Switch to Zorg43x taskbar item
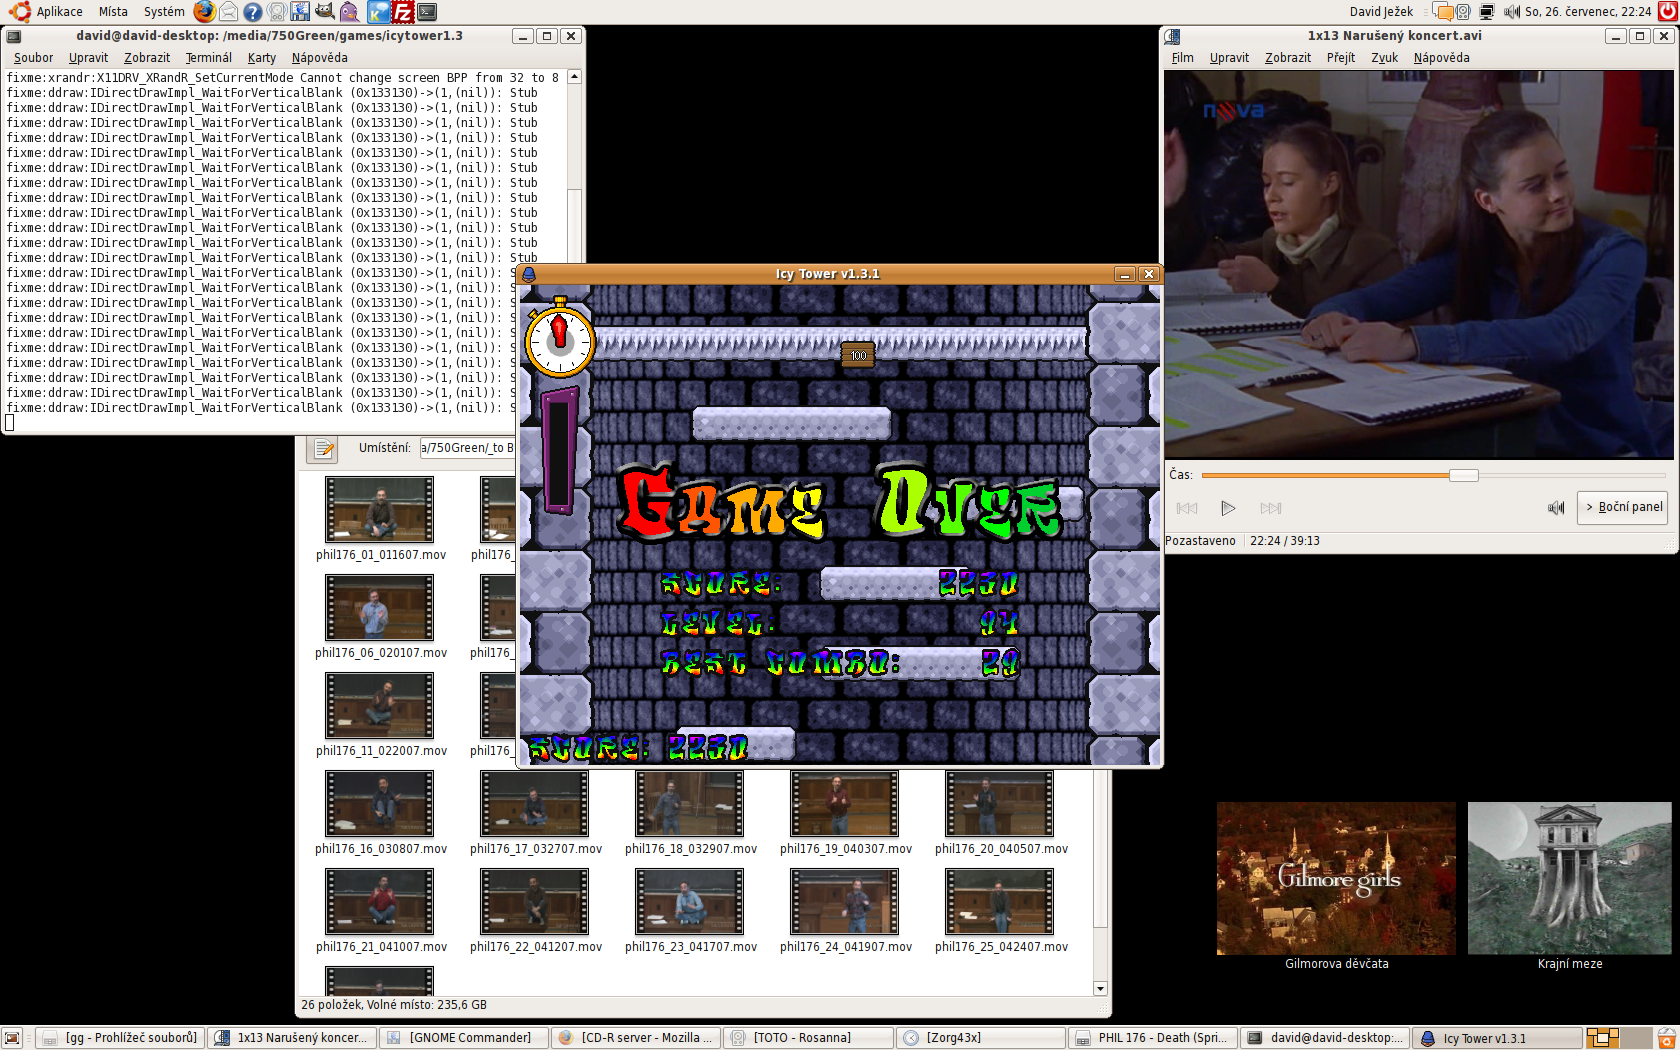This screenshot has width=1680, height=1050. [980, 1038]
